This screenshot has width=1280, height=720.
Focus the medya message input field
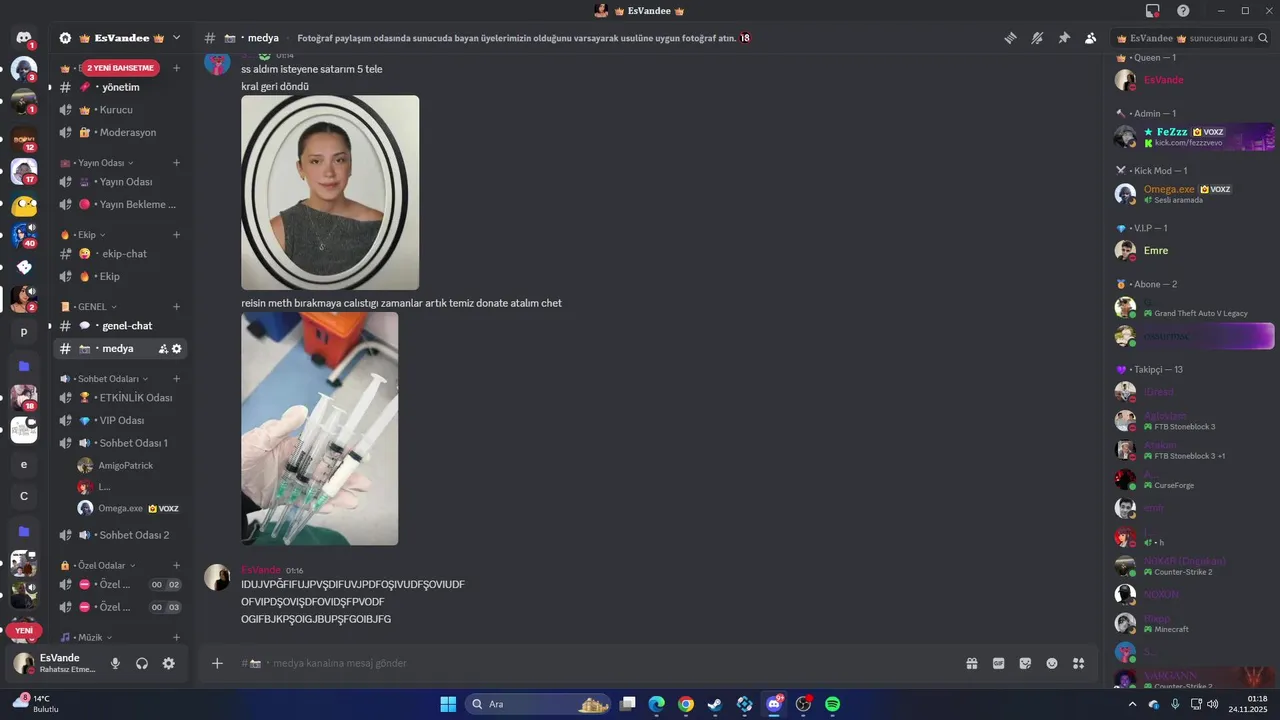[600, 663]
